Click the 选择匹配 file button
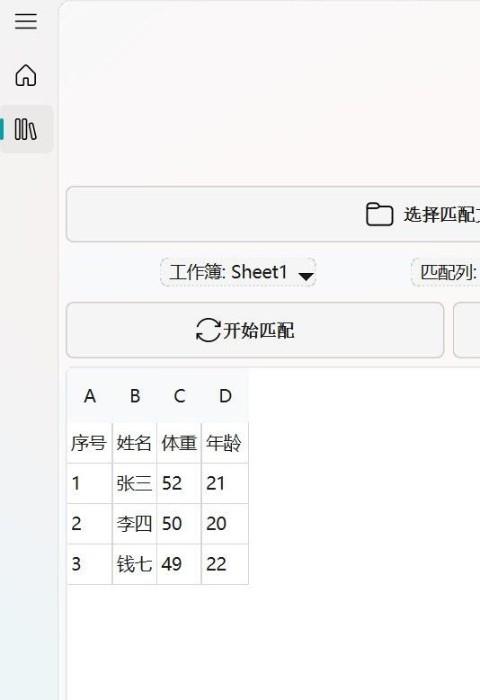The height and width of the screenshot is (700, 480). pyautogui.click(x=273, y=215)
